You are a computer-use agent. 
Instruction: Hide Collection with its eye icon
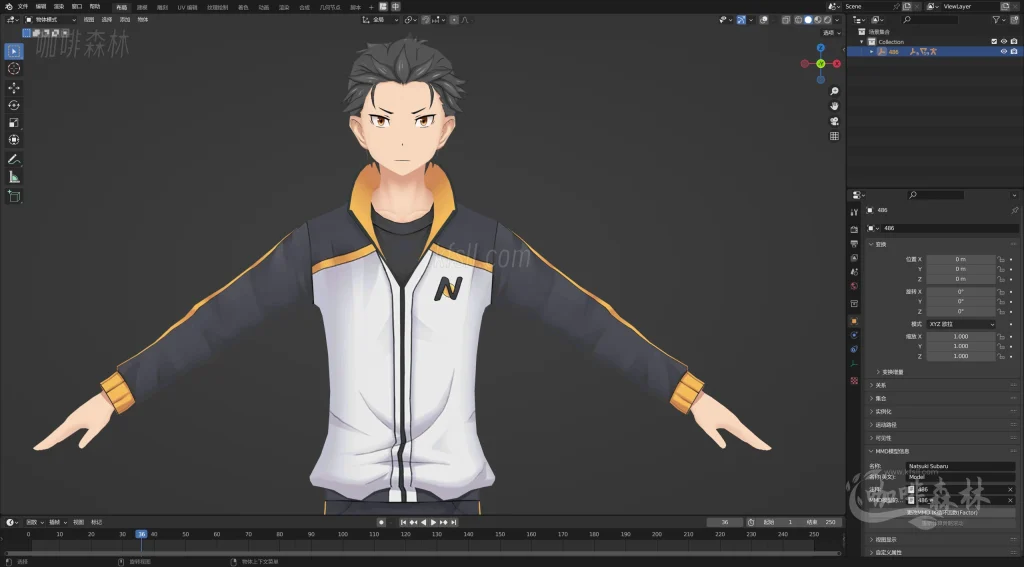tap(1004, 41)
